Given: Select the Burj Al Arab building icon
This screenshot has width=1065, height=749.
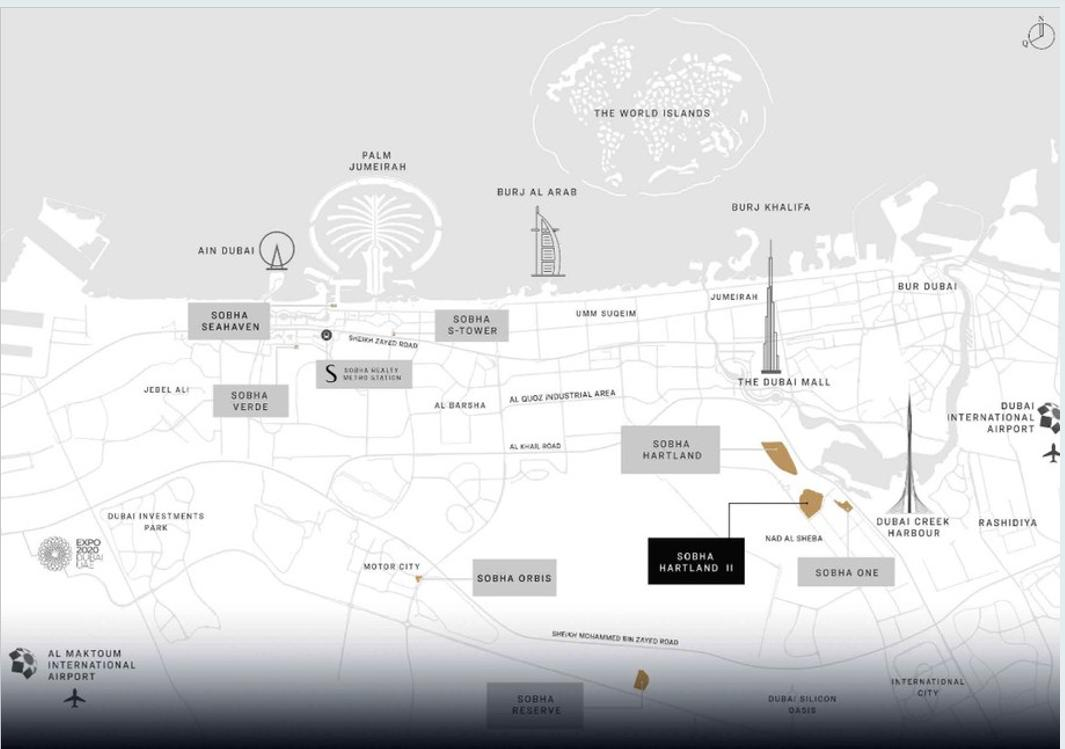Looking at the screenshot, I should tap(548, 243).
